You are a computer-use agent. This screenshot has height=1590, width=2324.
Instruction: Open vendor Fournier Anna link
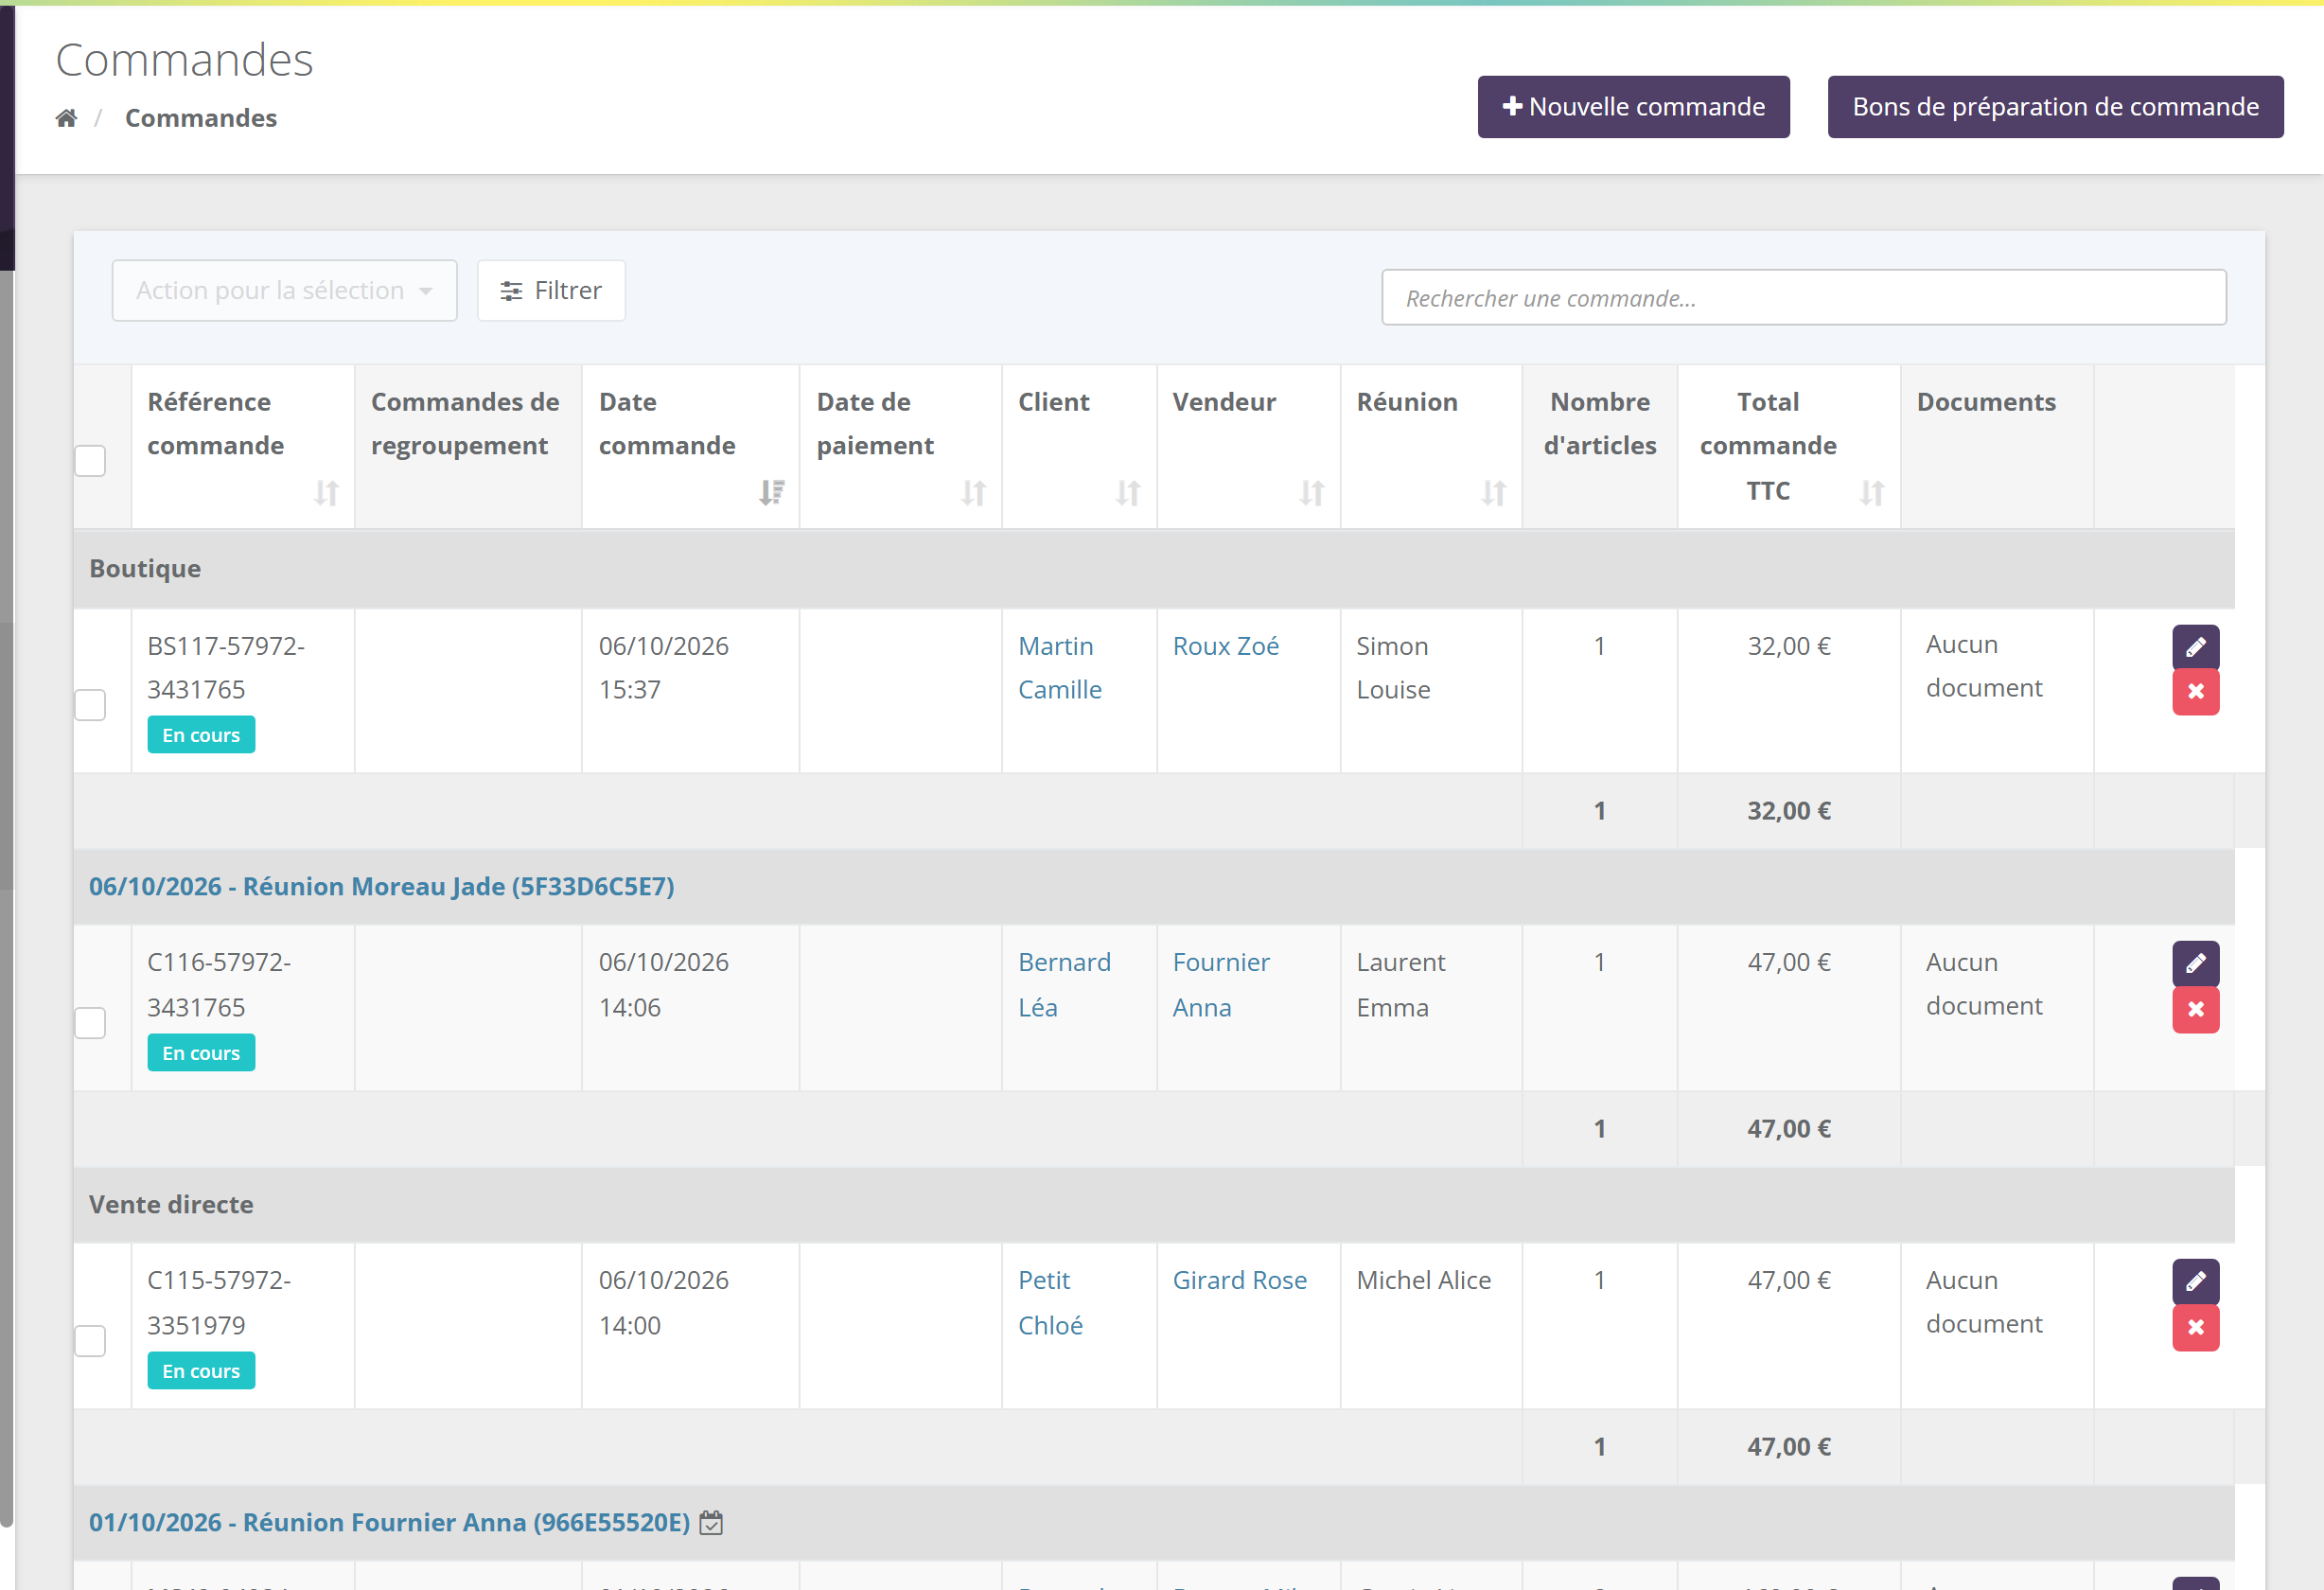(x=1221, y=985)
